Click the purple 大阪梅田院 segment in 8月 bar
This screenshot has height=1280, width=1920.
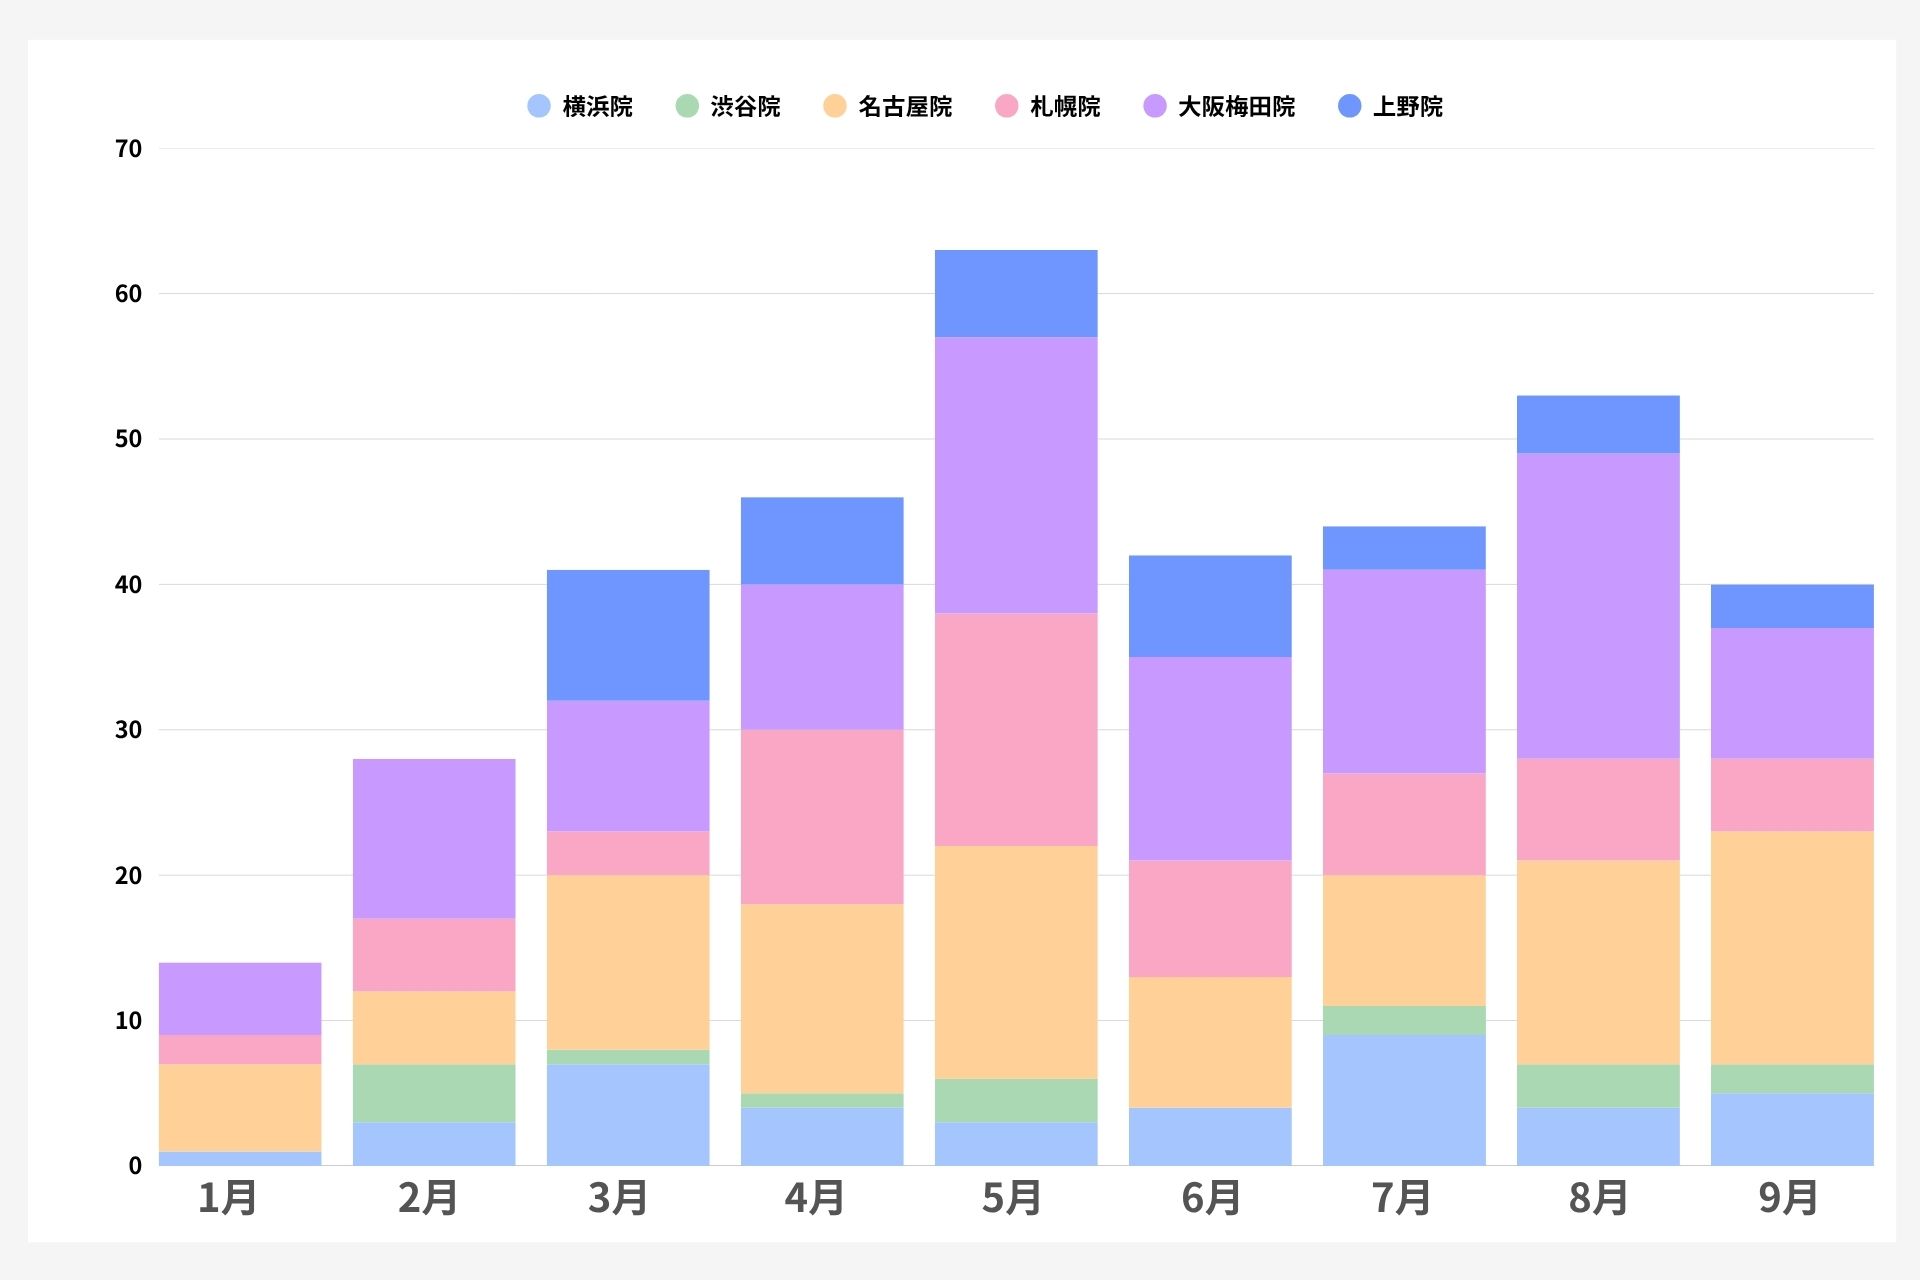pyautogui.click(x=1598, y=606)
